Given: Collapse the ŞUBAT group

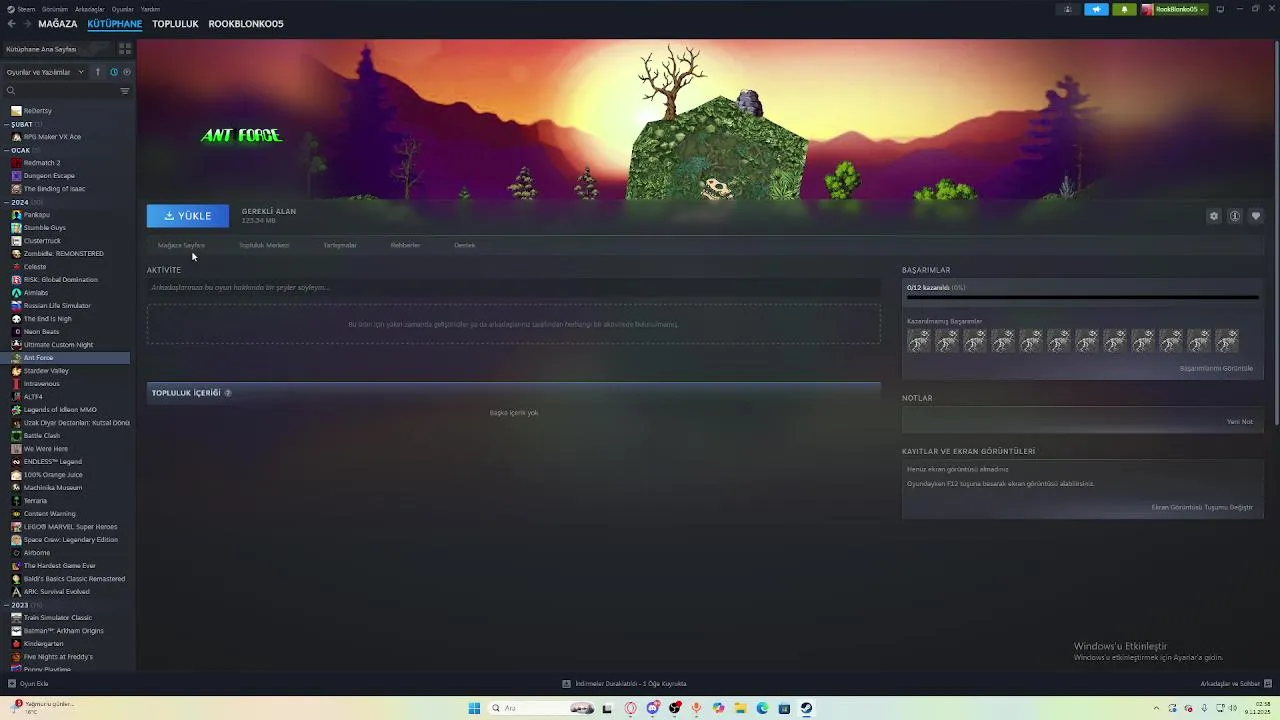Looking at the screenshot, I should pos(22,124).
